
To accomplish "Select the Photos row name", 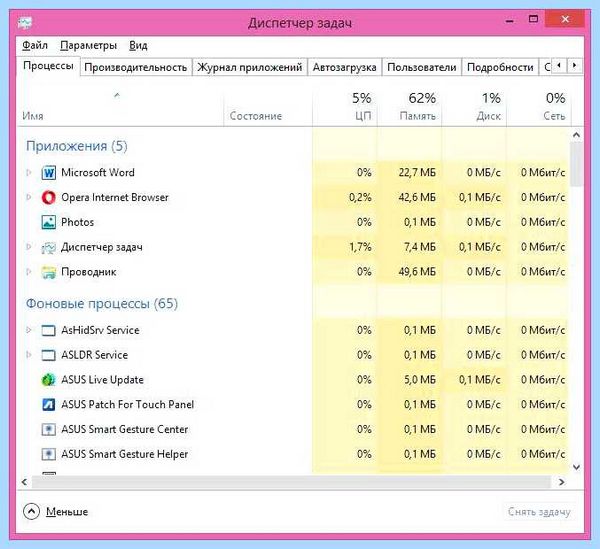I will coord(77,222).
